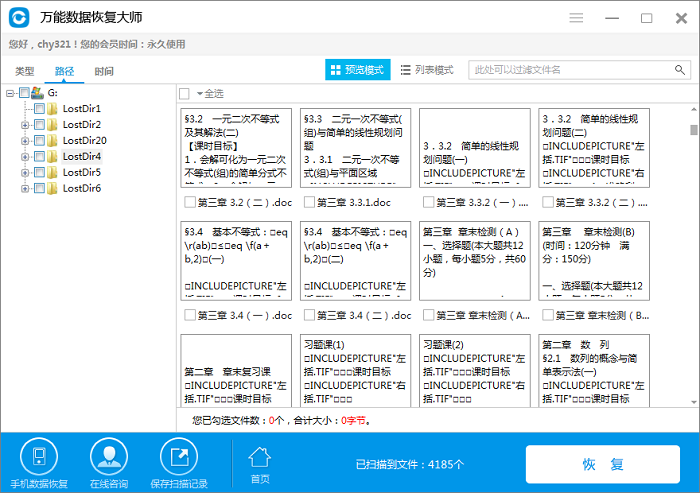Screen dimensions: 700x493
Task: Check file 第三章 3.4 (二).doc
Action: point(309,315)
